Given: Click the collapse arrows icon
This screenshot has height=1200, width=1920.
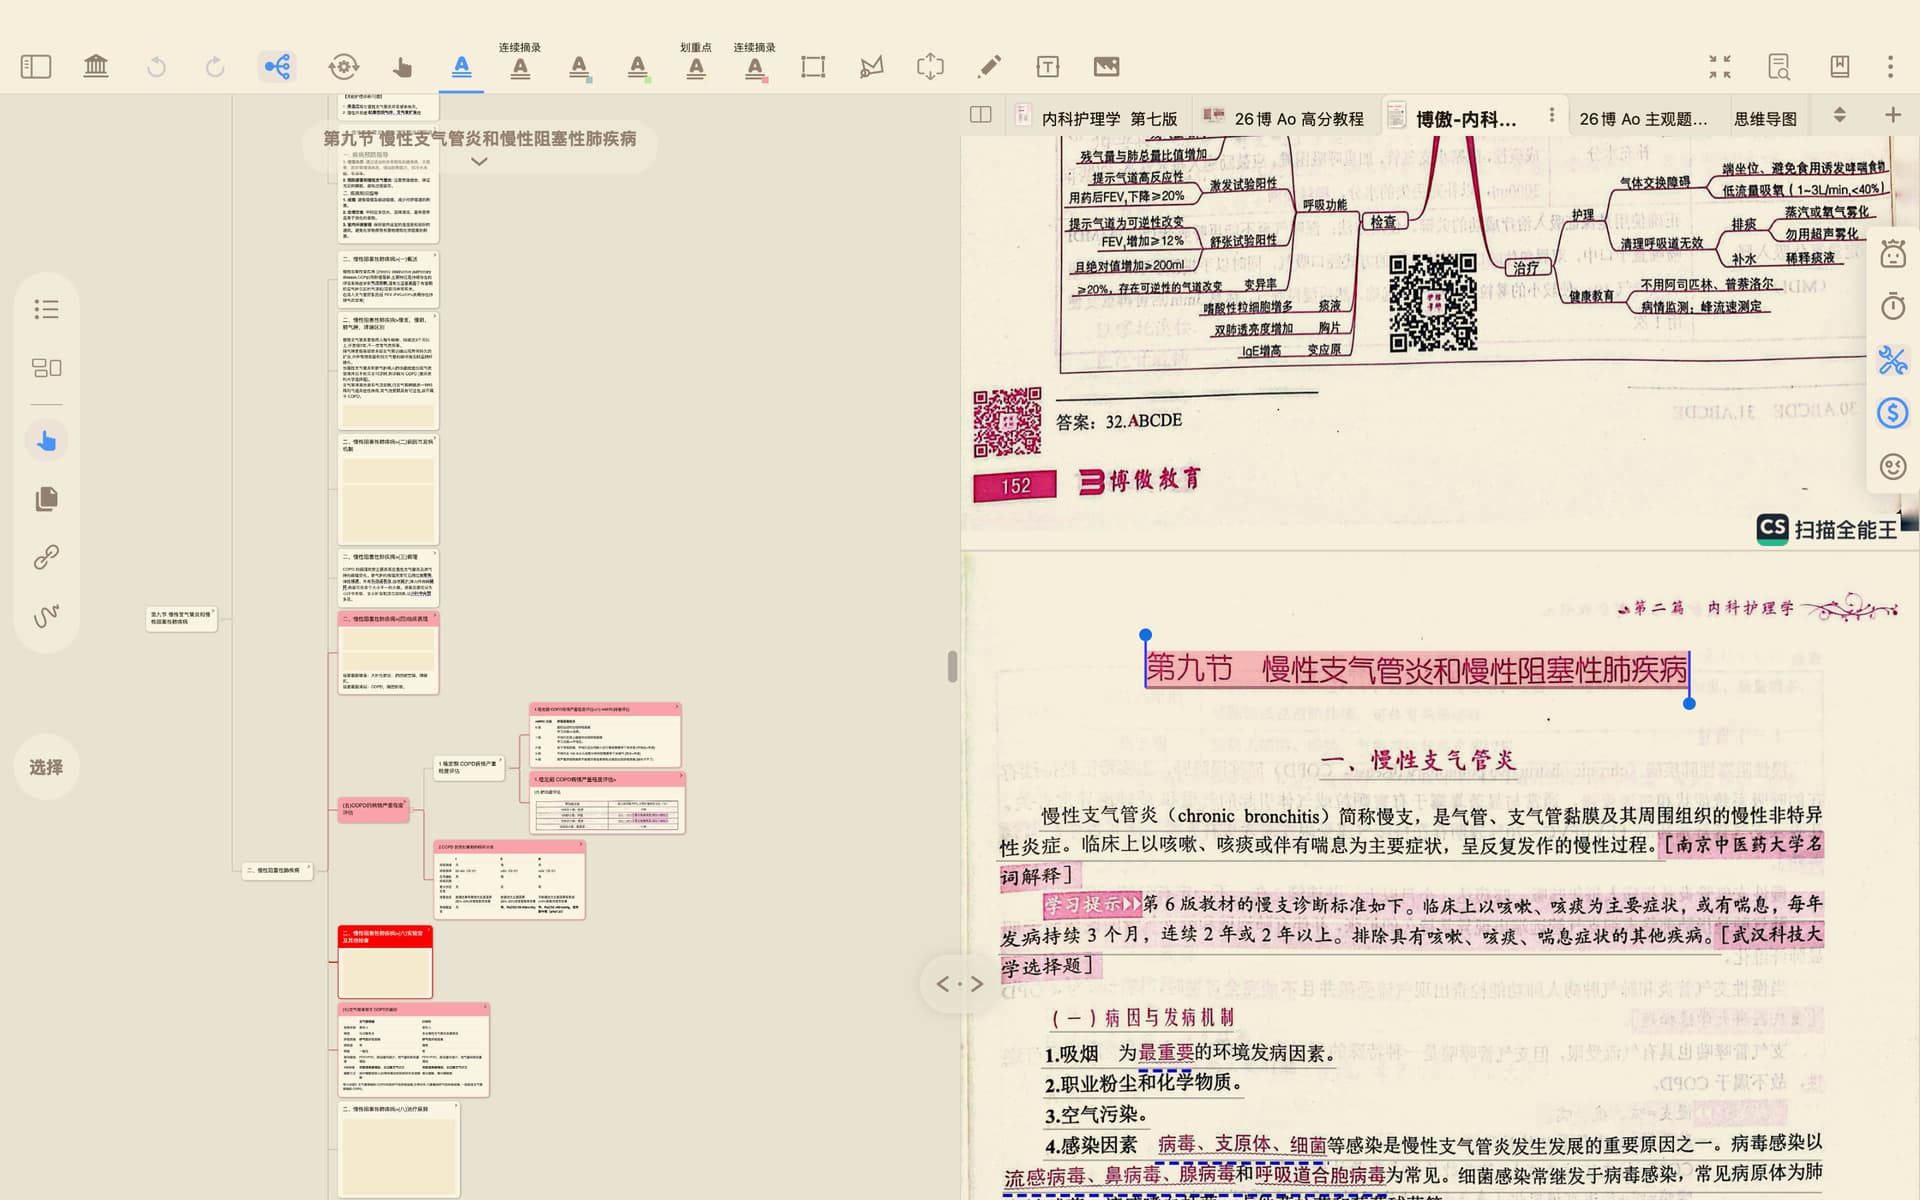Looking at the screenshot, I should pos(1720,67).
